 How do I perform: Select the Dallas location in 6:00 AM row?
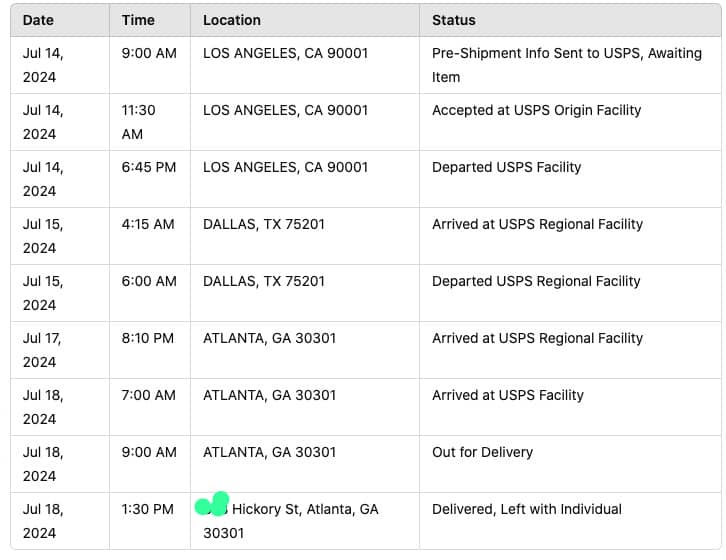tap(263, 281)
